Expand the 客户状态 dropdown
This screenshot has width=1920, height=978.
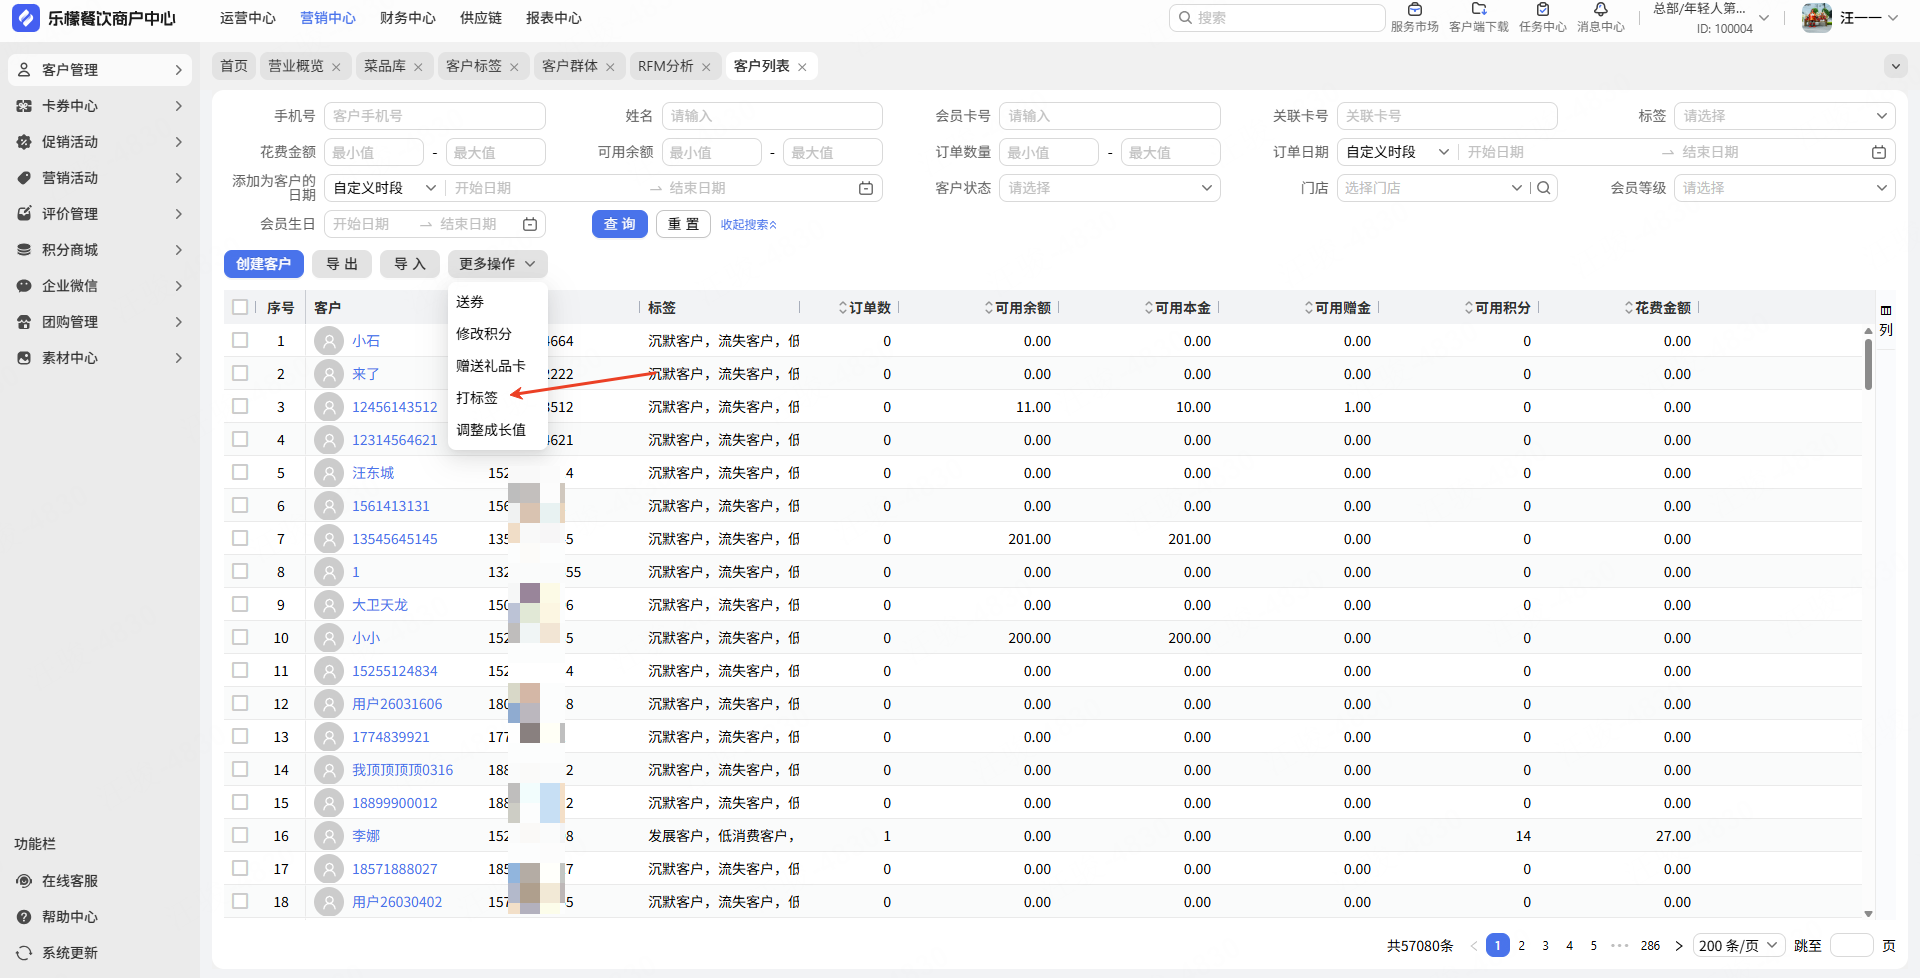pyautogui.click(x=1109, y=188)
